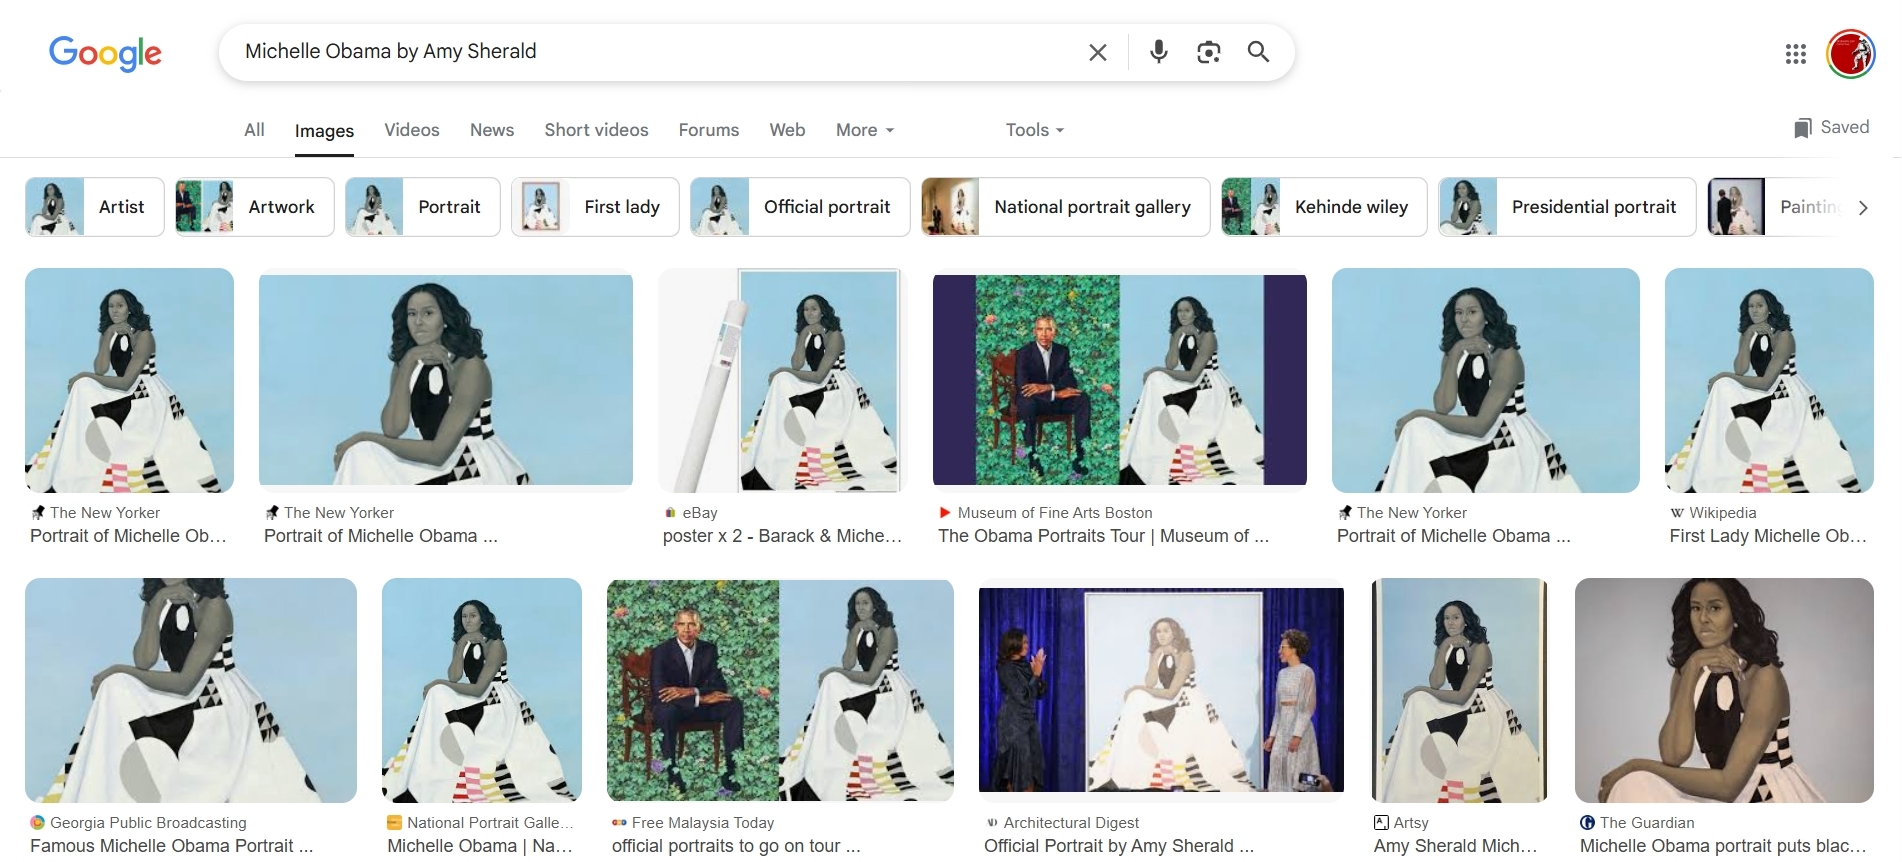The height and width of the screenshot is (862, 1902).
Task: Open Google Lens image search icon
Action: coord(1208,52)
